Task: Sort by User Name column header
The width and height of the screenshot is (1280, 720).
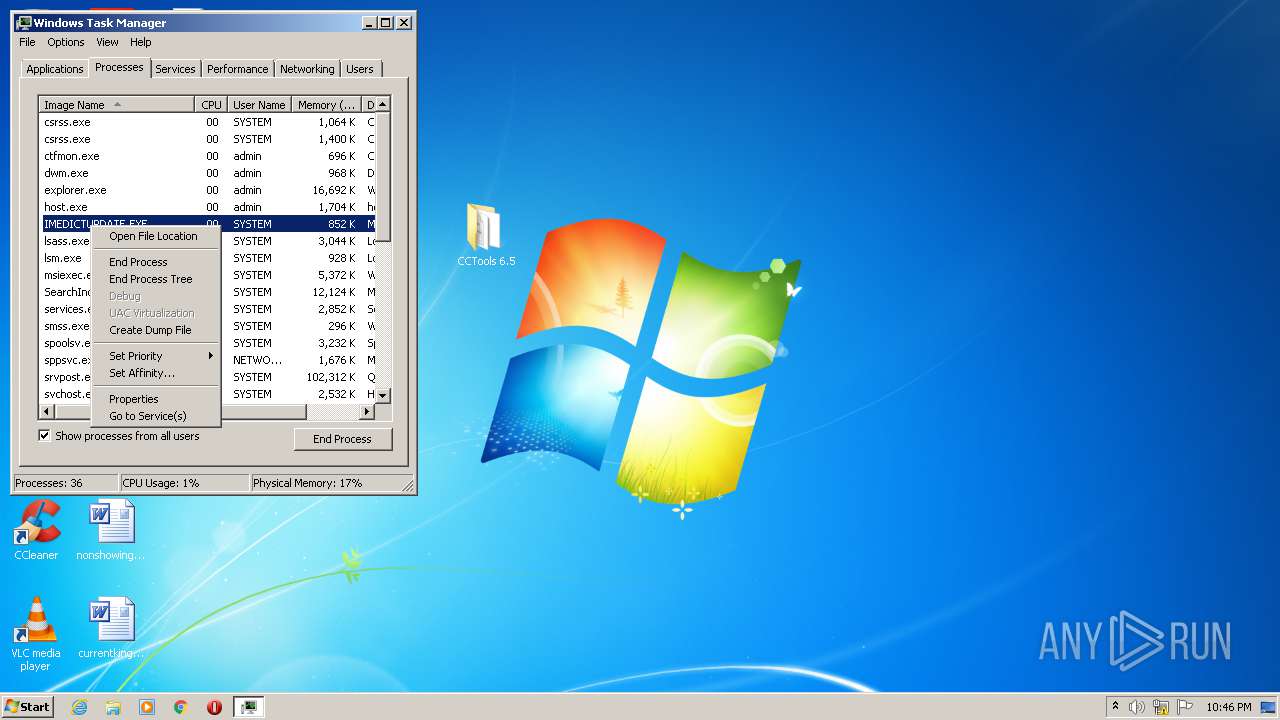Action: (259, 105)
